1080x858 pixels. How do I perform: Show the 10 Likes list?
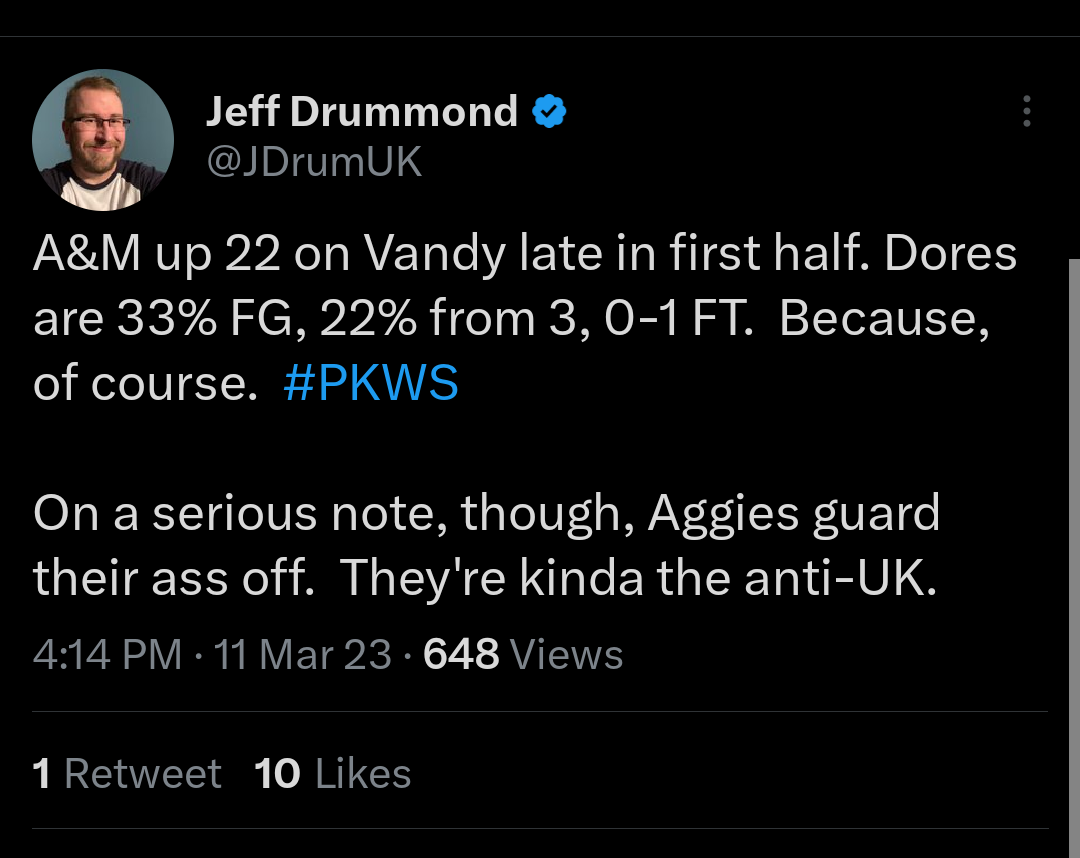332,773
